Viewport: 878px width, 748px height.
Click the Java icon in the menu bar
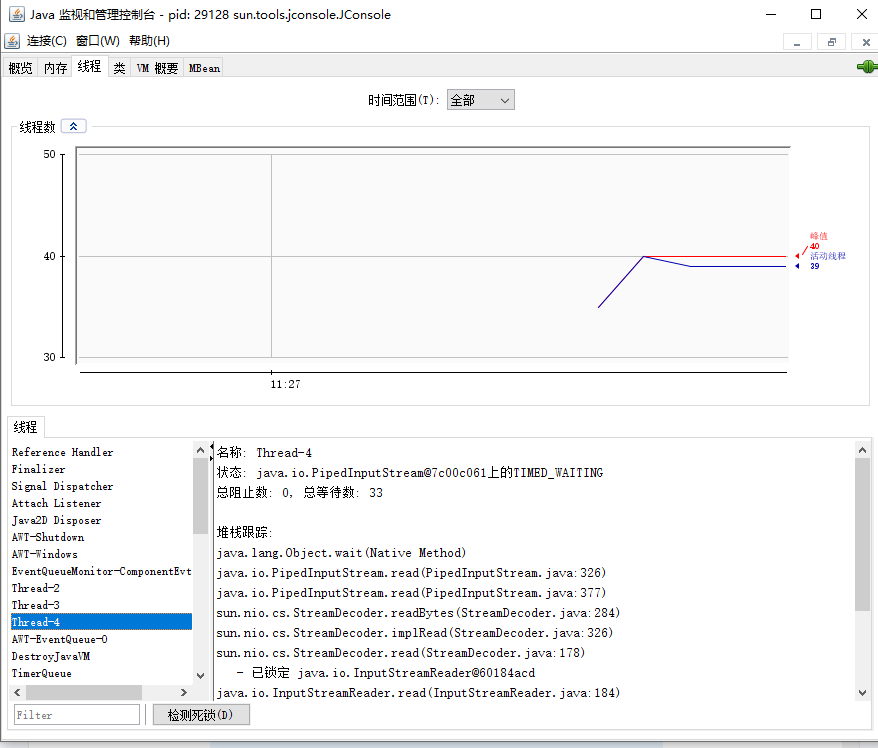click(x=12, y=41)
